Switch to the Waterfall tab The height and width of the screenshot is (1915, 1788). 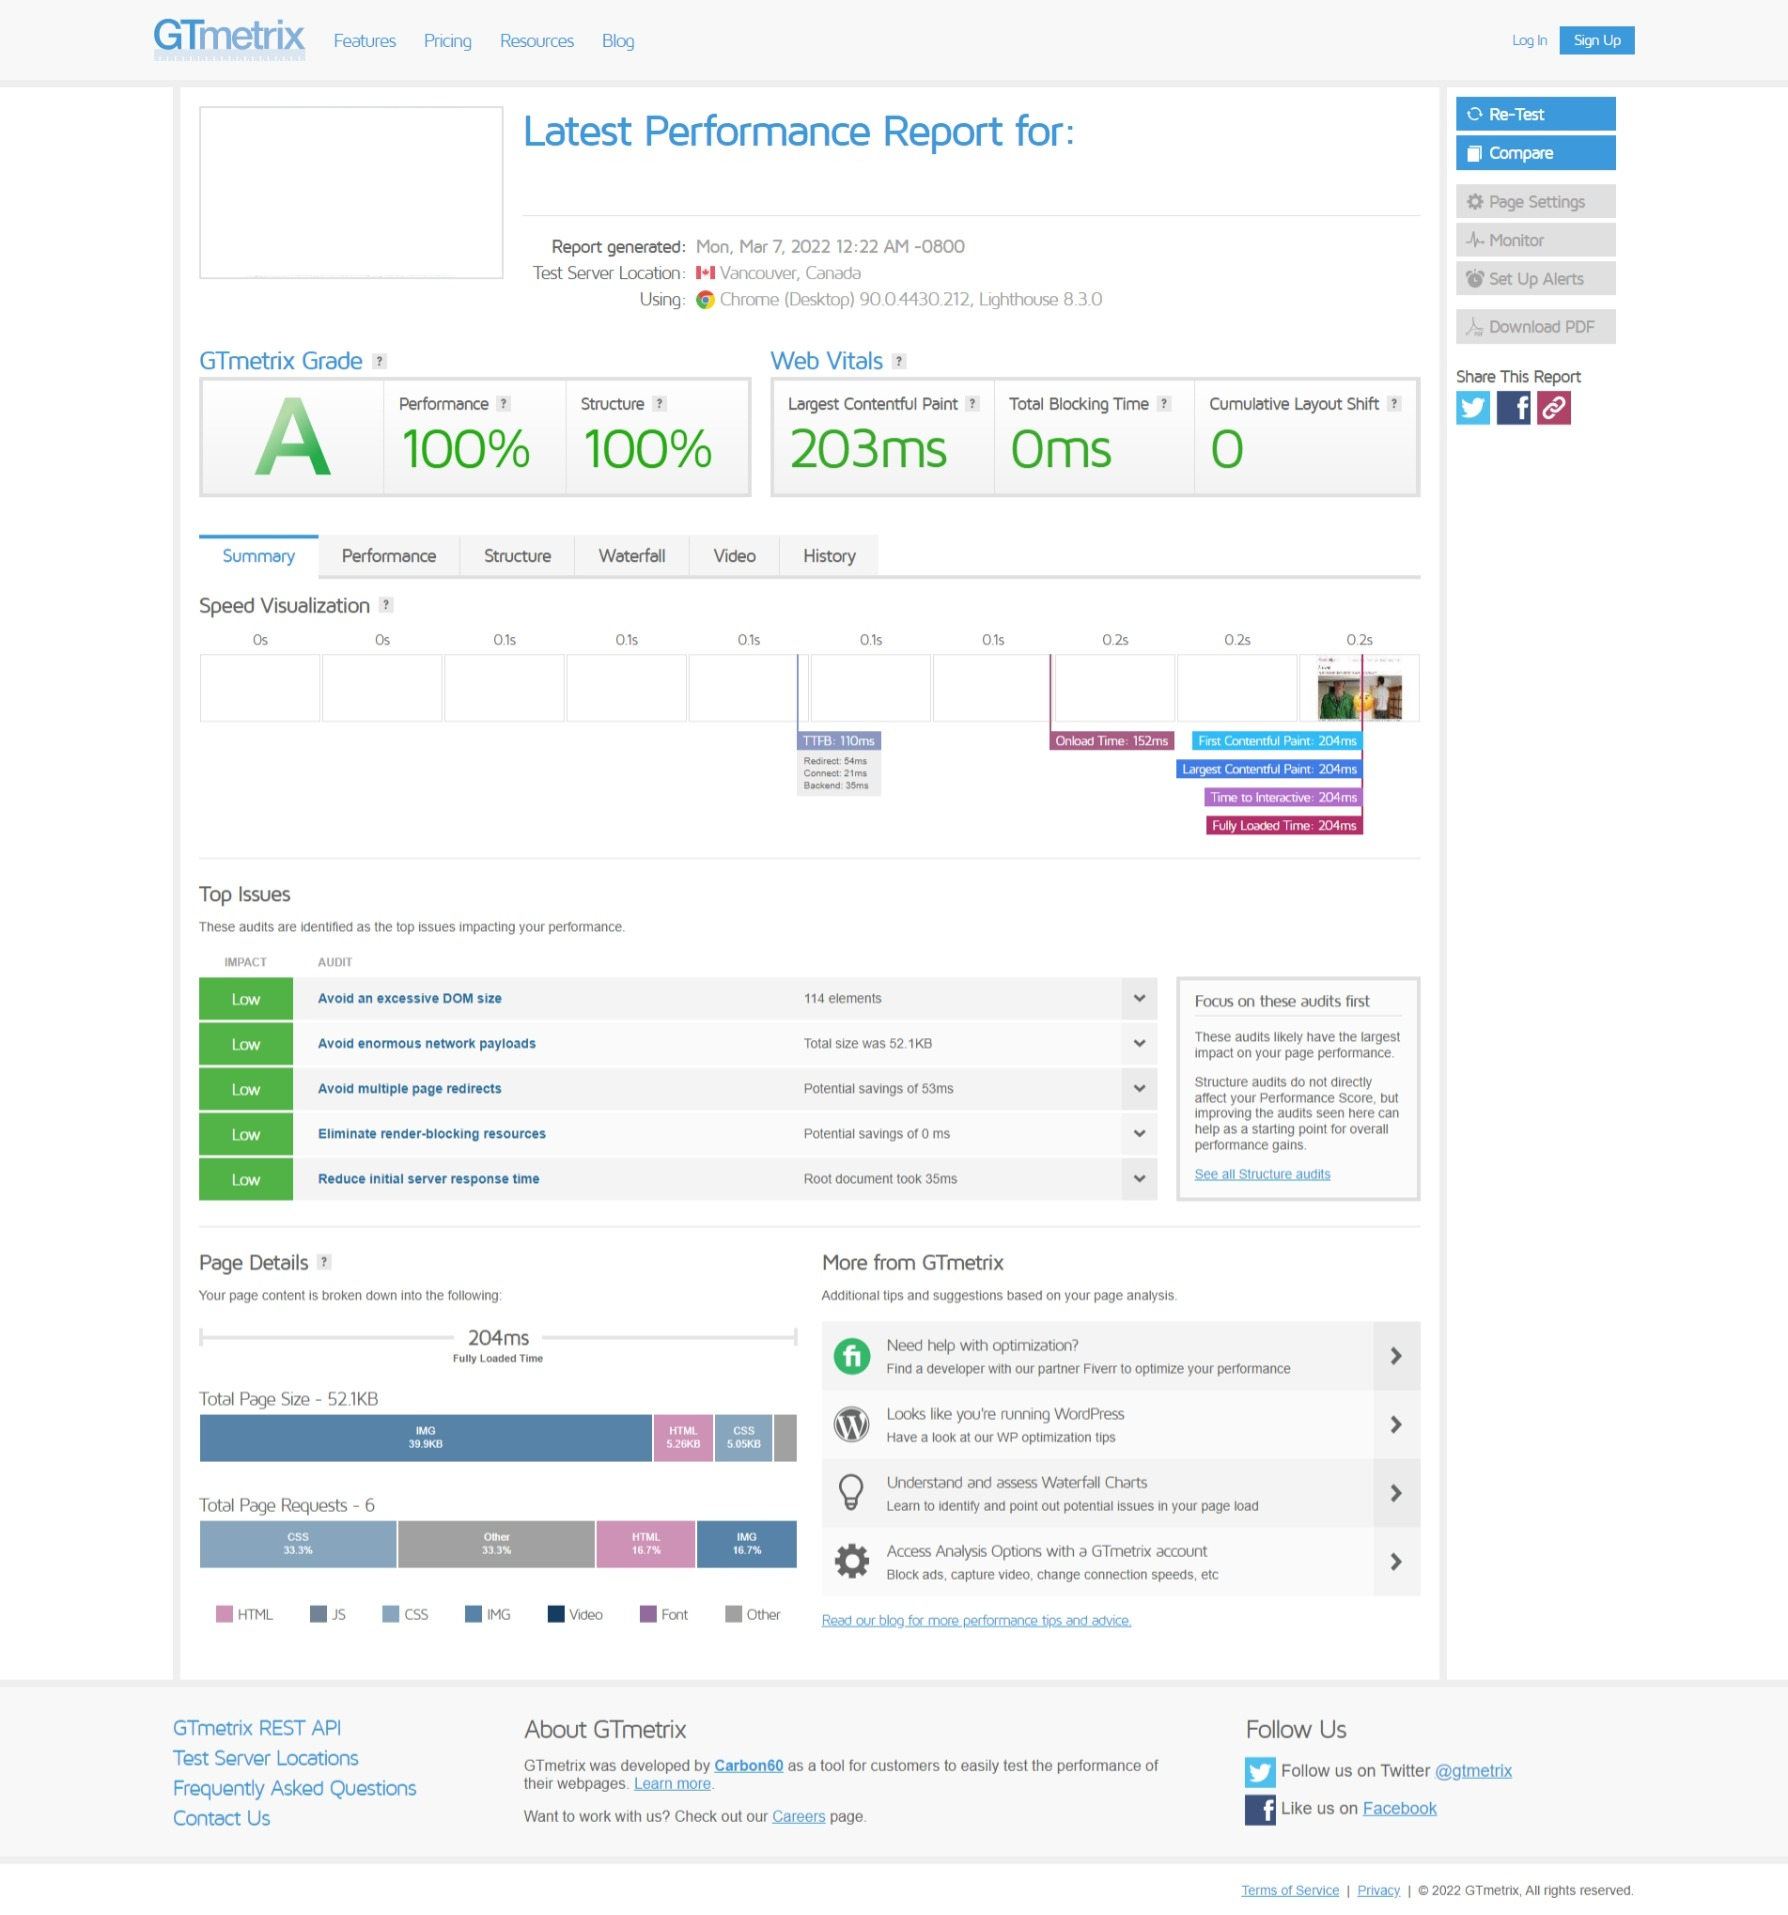pos(632,556)
